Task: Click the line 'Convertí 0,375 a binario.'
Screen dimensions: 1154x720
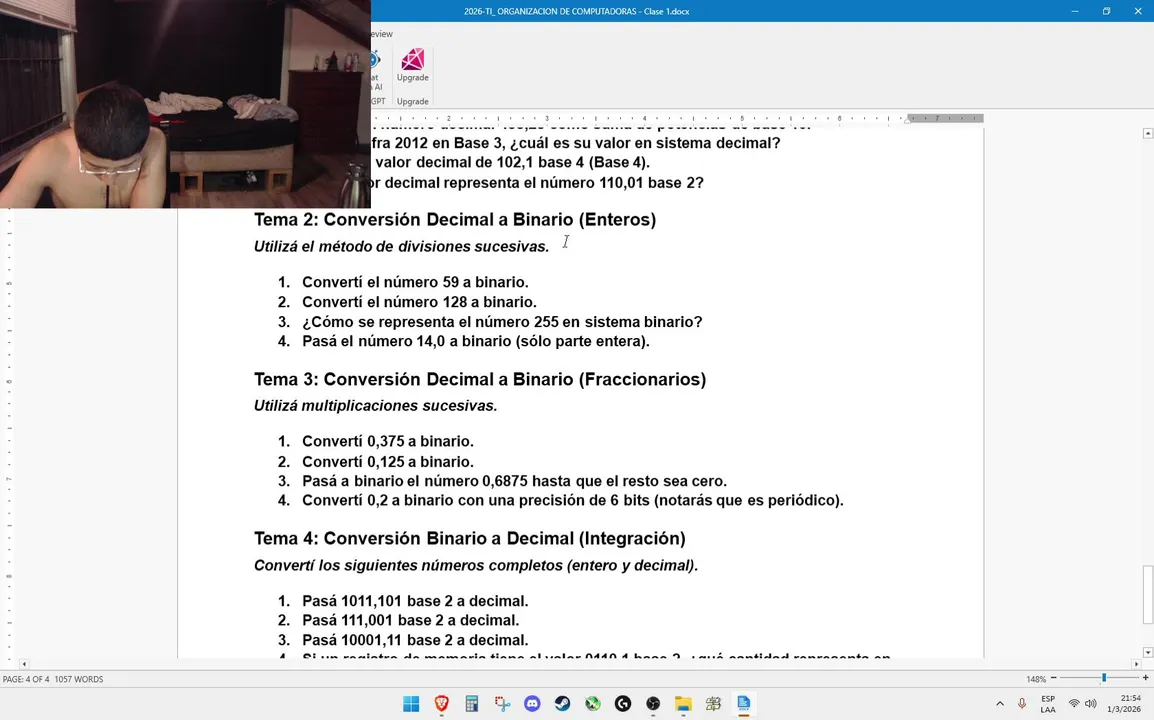Action: coord(388,442)
